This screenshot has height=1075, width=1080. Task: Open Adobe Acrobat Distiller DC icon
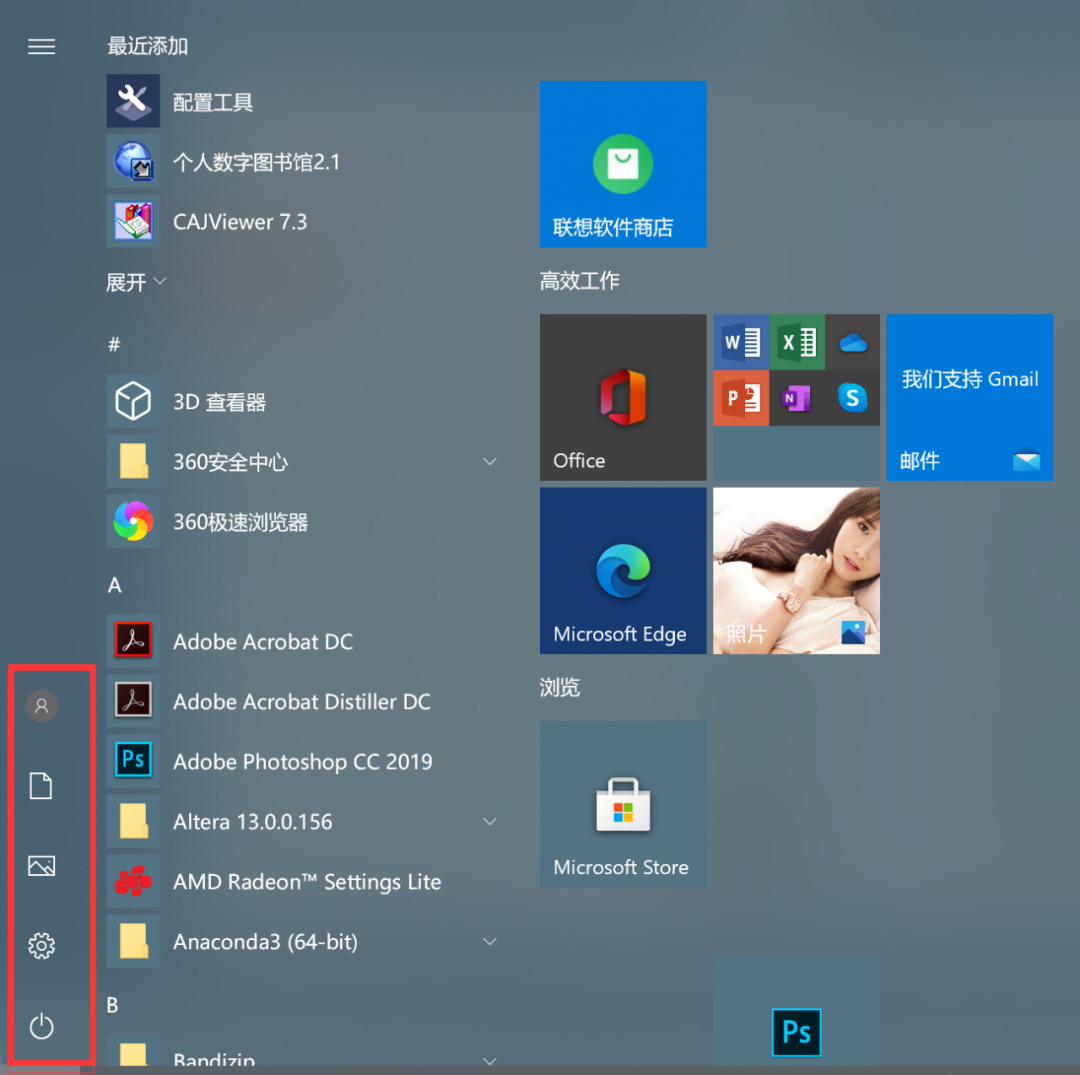[133, 701]
